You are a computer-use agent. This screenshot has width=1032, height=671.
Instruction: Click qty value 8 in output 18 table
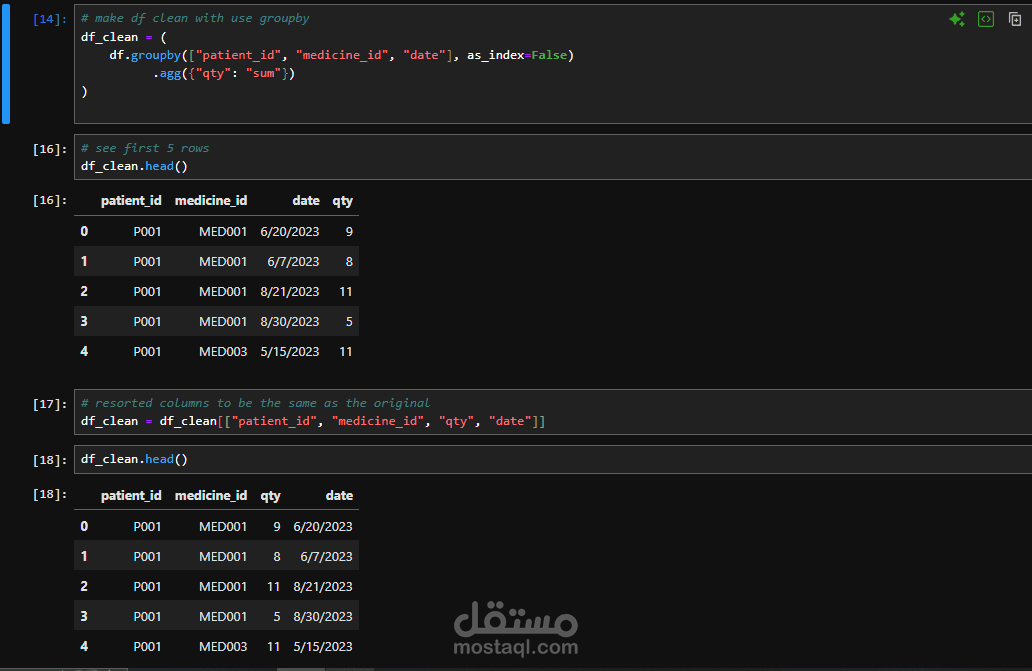276,557
